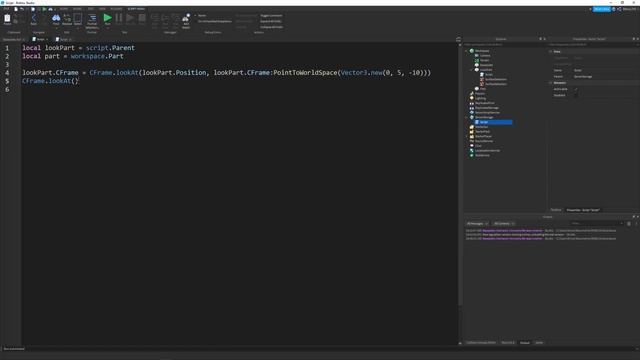The width and height of the screenshot is (640, 360).
Task: Click the Resume playback icon
Action: (130, 18)
